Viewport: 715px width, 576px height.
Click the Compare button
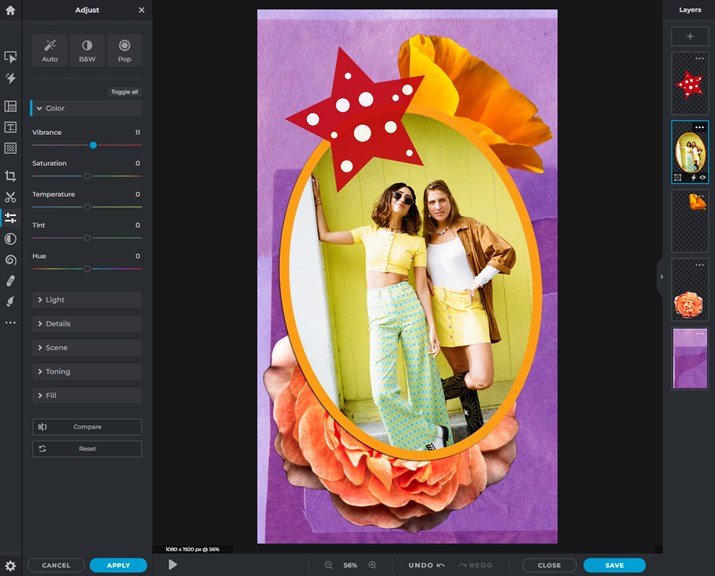tap(87, 427)
